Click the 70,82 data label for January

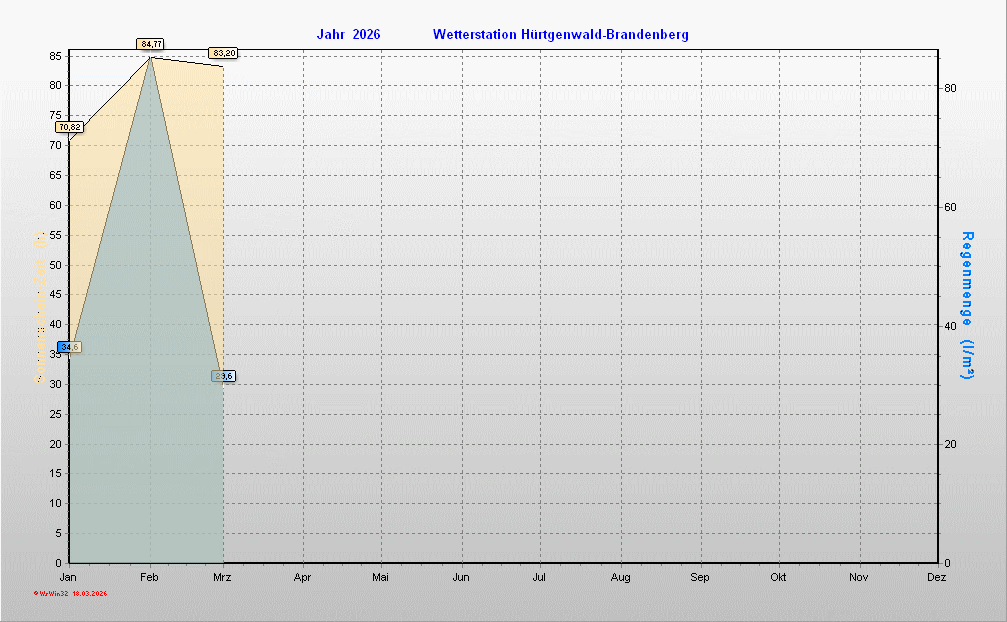[69, 127]
